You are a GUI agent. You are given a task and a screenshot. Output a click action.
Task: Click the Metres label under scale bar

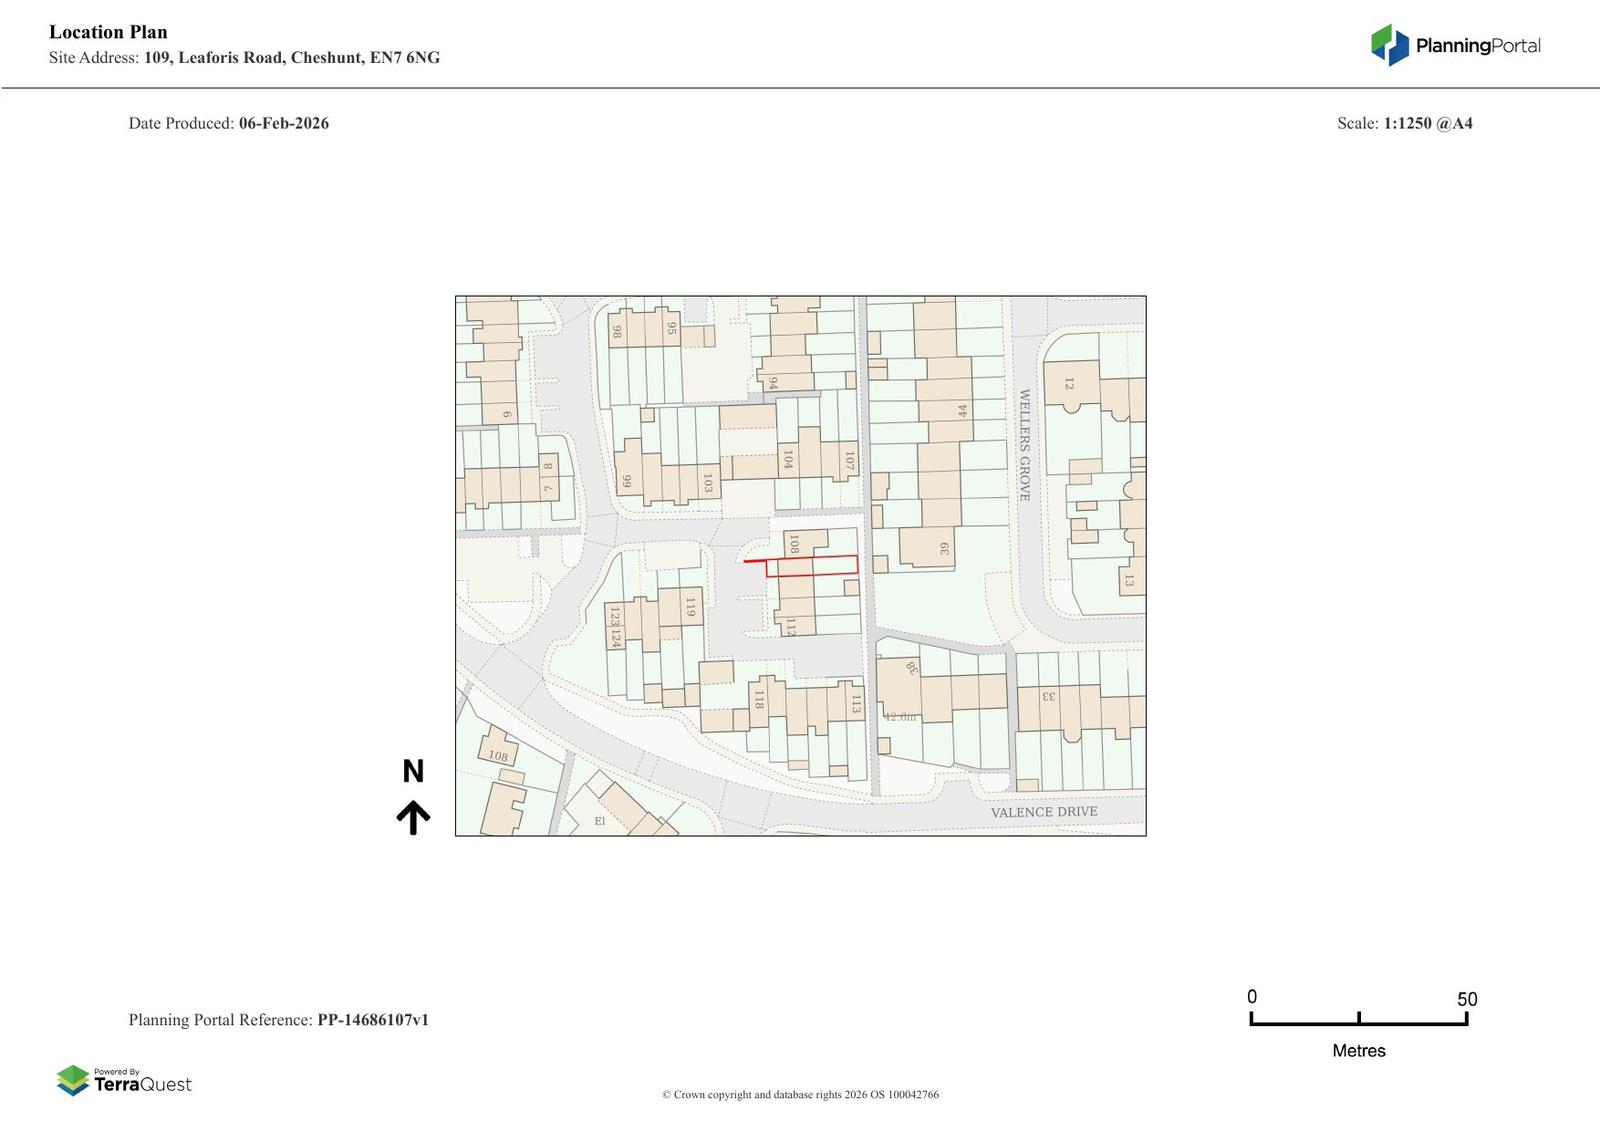click(1358, 1051)
